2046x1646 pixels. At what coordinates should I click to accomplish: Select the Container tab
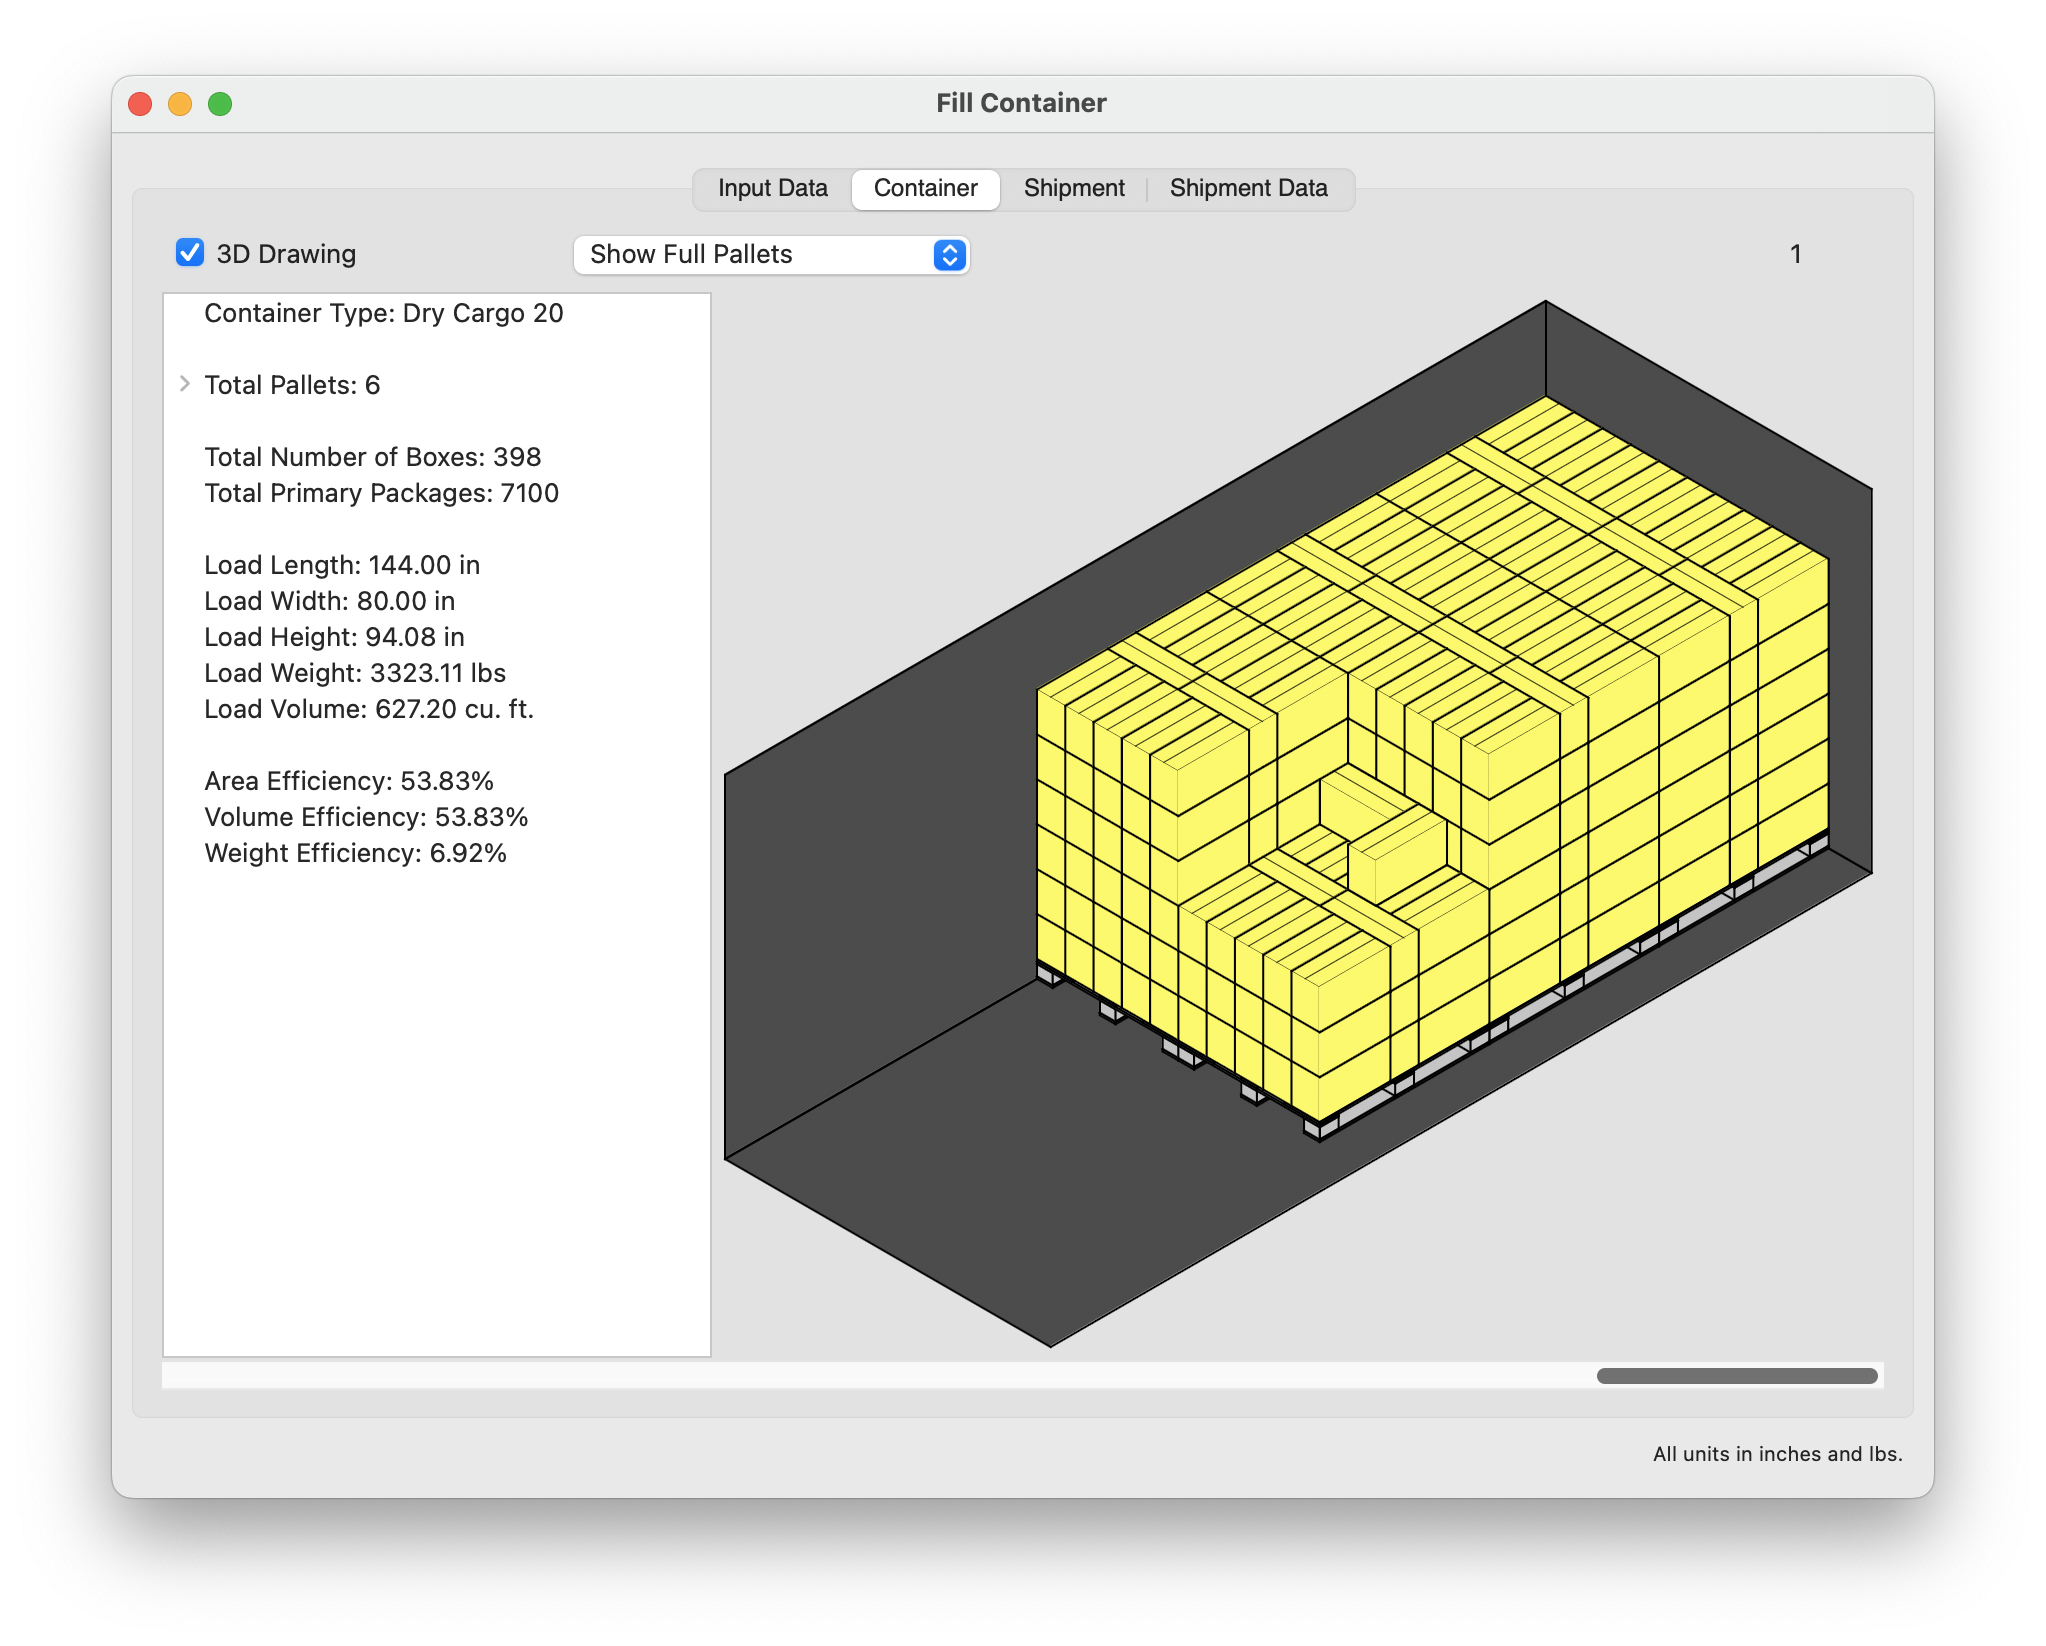(925, 188)
